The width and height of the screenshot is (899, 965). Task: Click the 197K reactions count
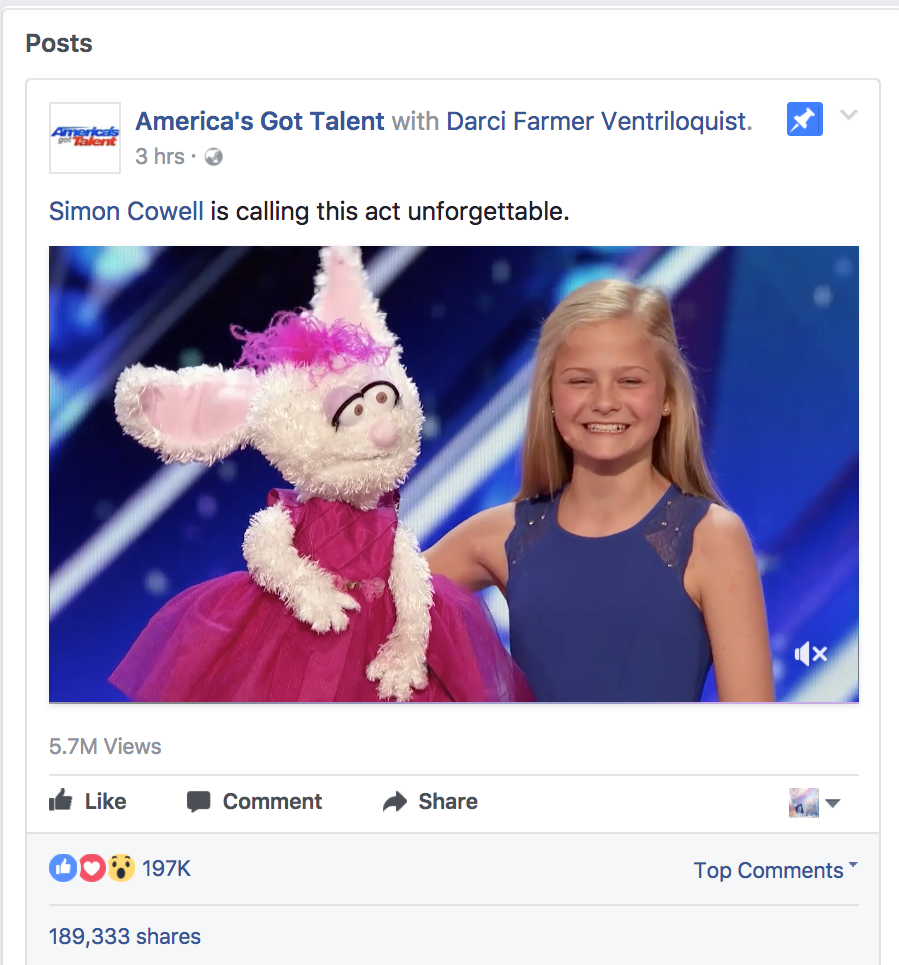(x=166, y=868)
